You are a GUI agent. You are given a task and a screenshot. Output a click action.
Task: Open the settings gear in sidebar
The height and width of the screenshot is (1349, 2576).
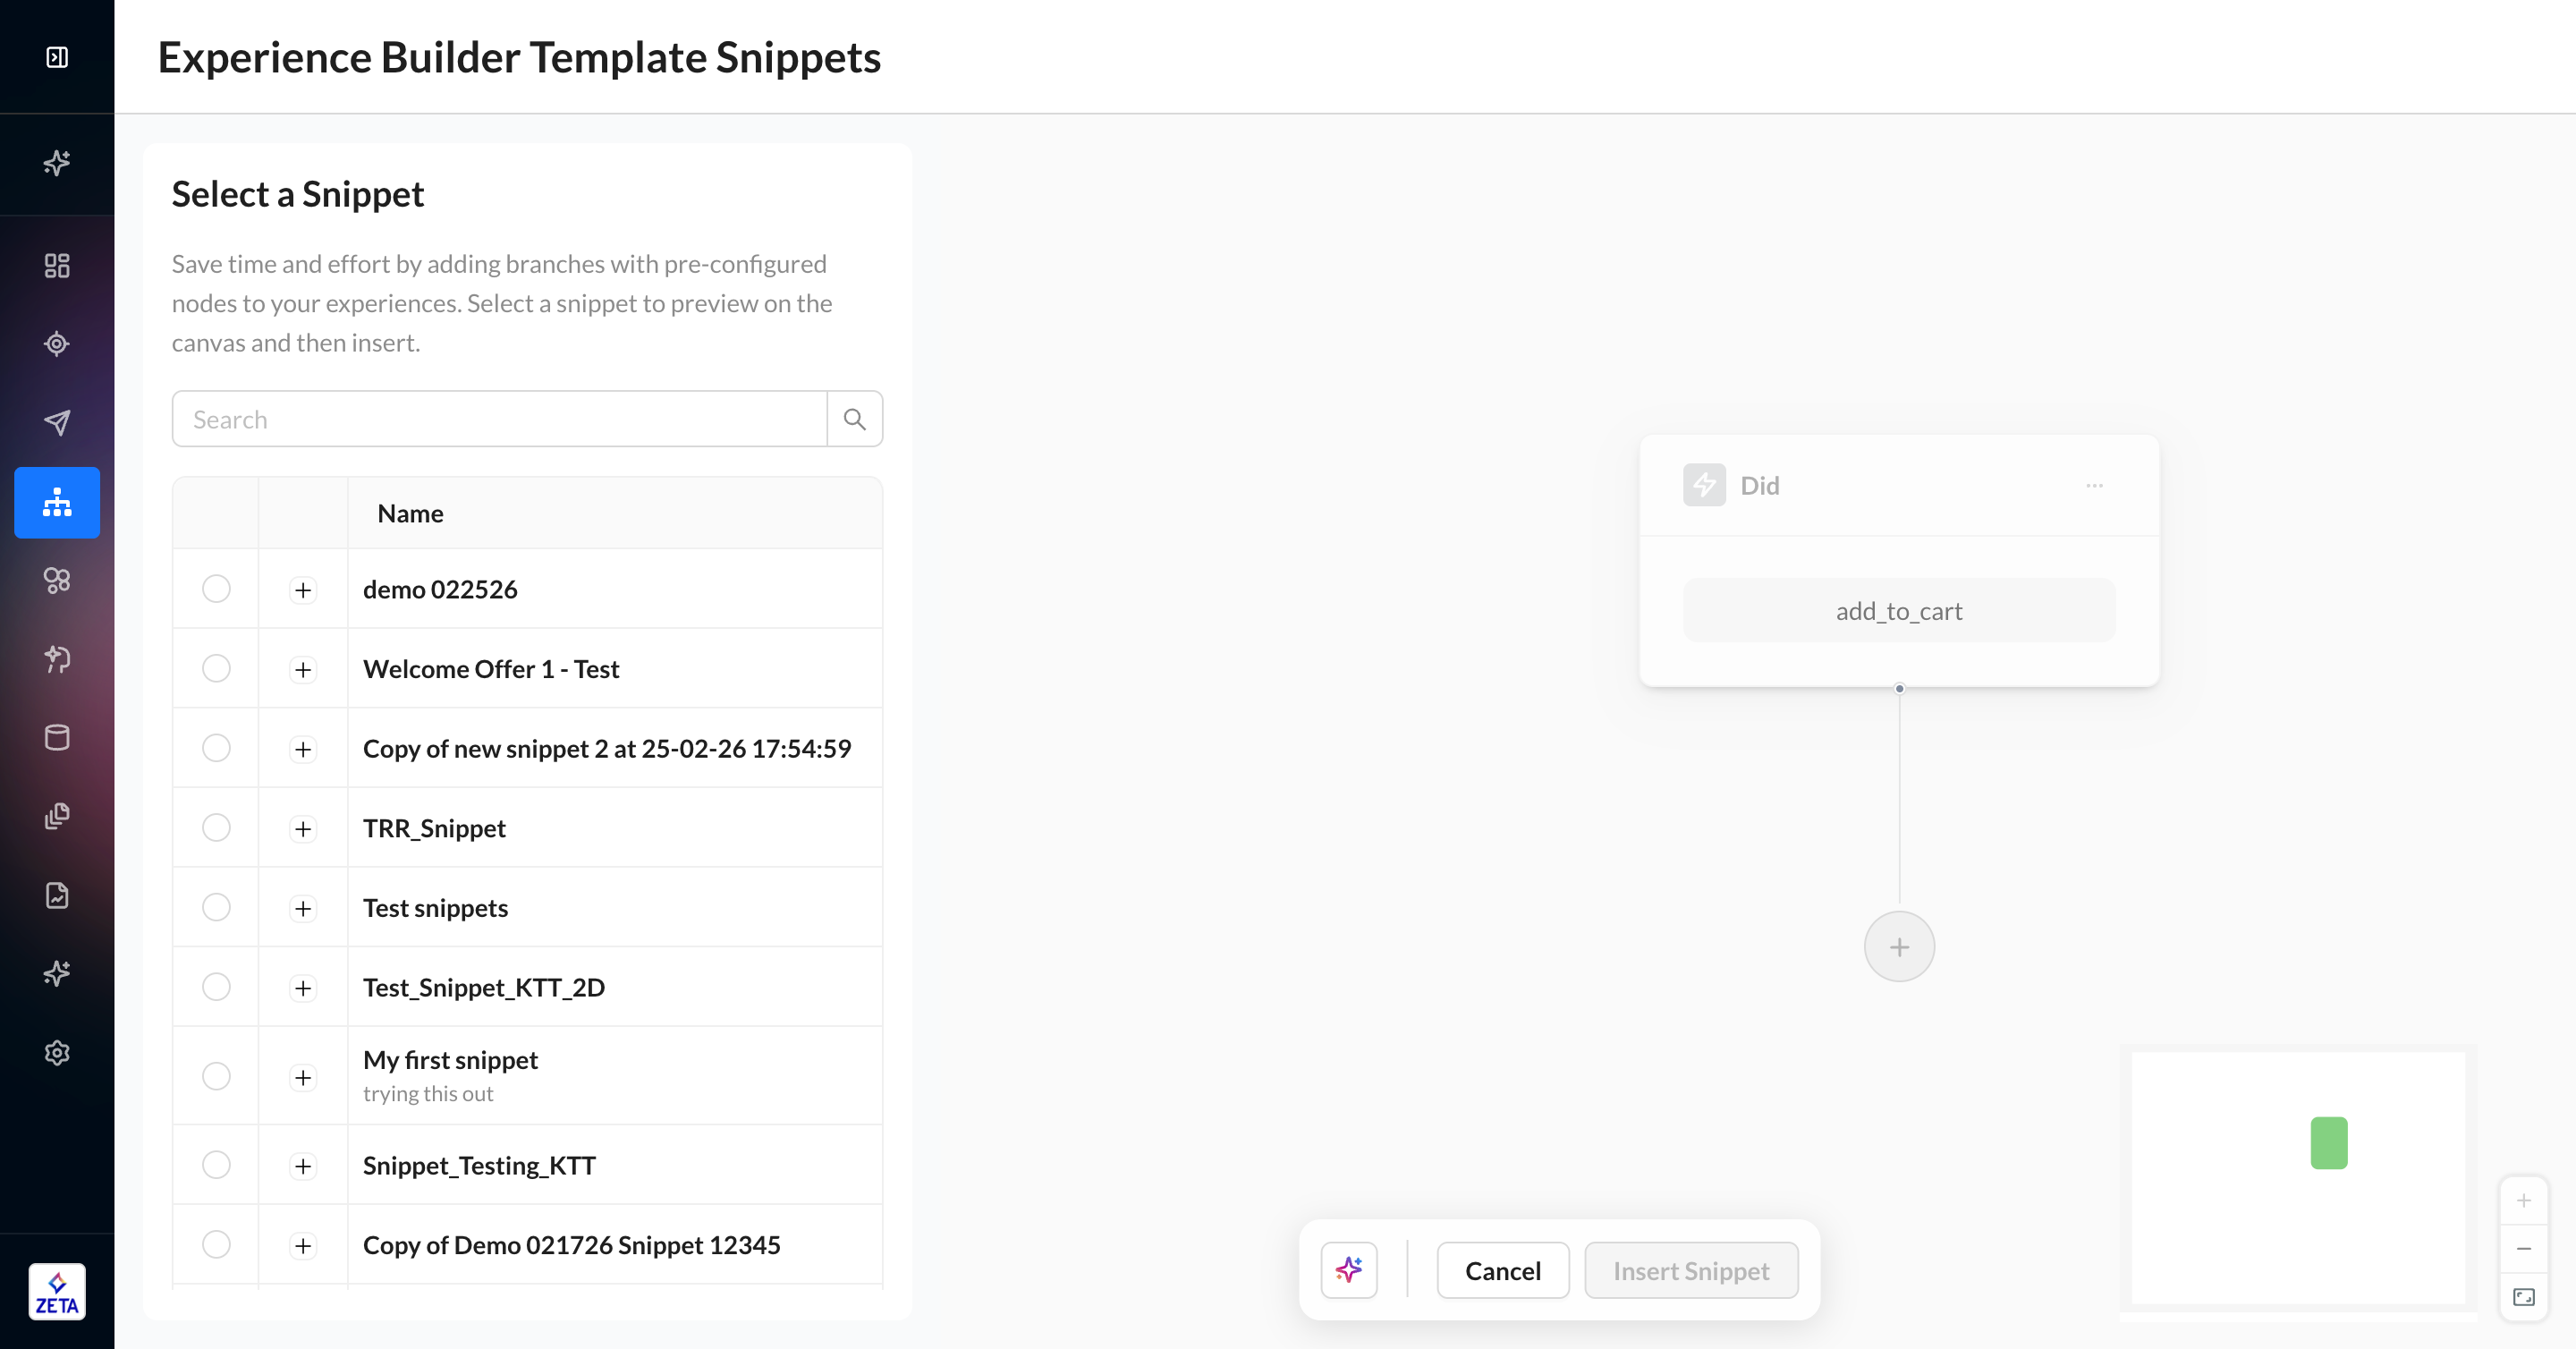[57, 1052]
